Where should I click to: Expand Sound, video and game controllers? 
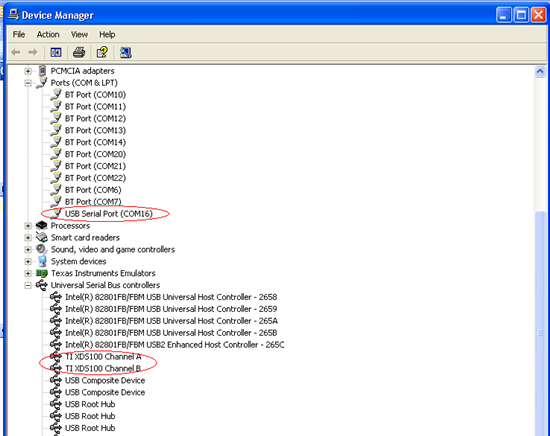click(x=28, y=250)
